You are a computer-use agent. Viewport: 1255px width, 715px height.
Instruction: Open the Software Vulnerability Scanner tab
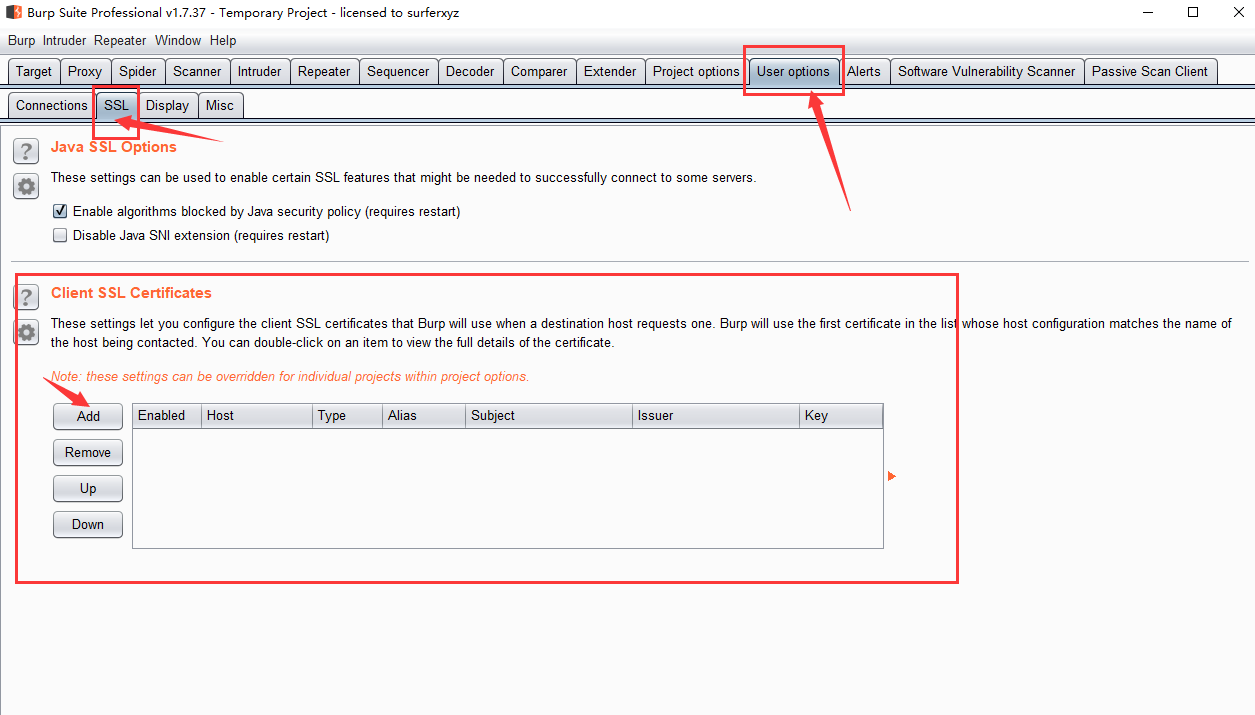[987, 72]
